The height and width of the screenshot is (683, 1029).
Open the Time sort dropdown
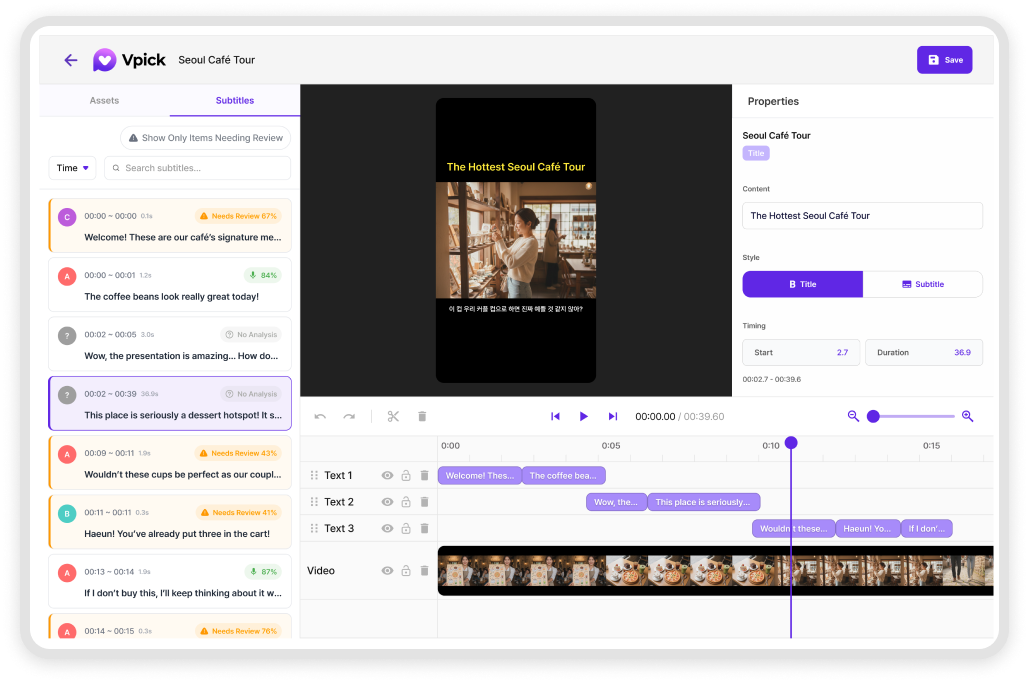(x=72, y=168)
